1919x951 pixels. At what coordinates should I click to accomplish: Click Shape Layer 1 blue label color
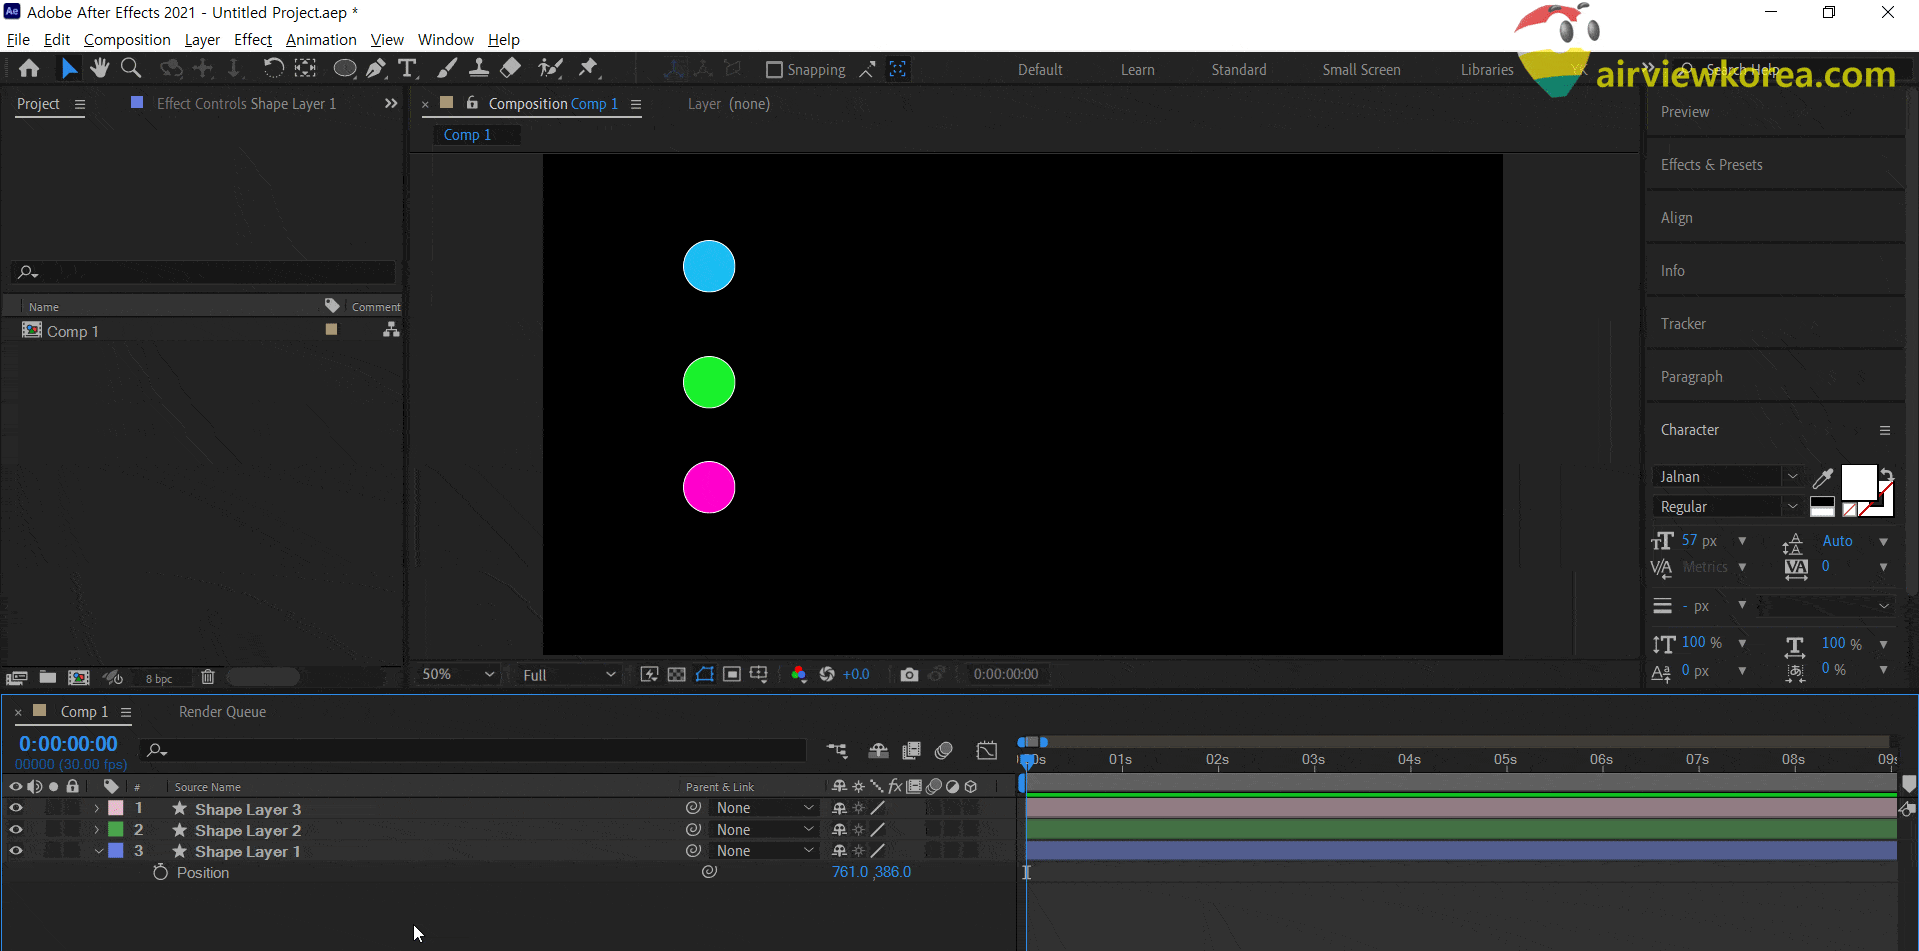(116, 851)
